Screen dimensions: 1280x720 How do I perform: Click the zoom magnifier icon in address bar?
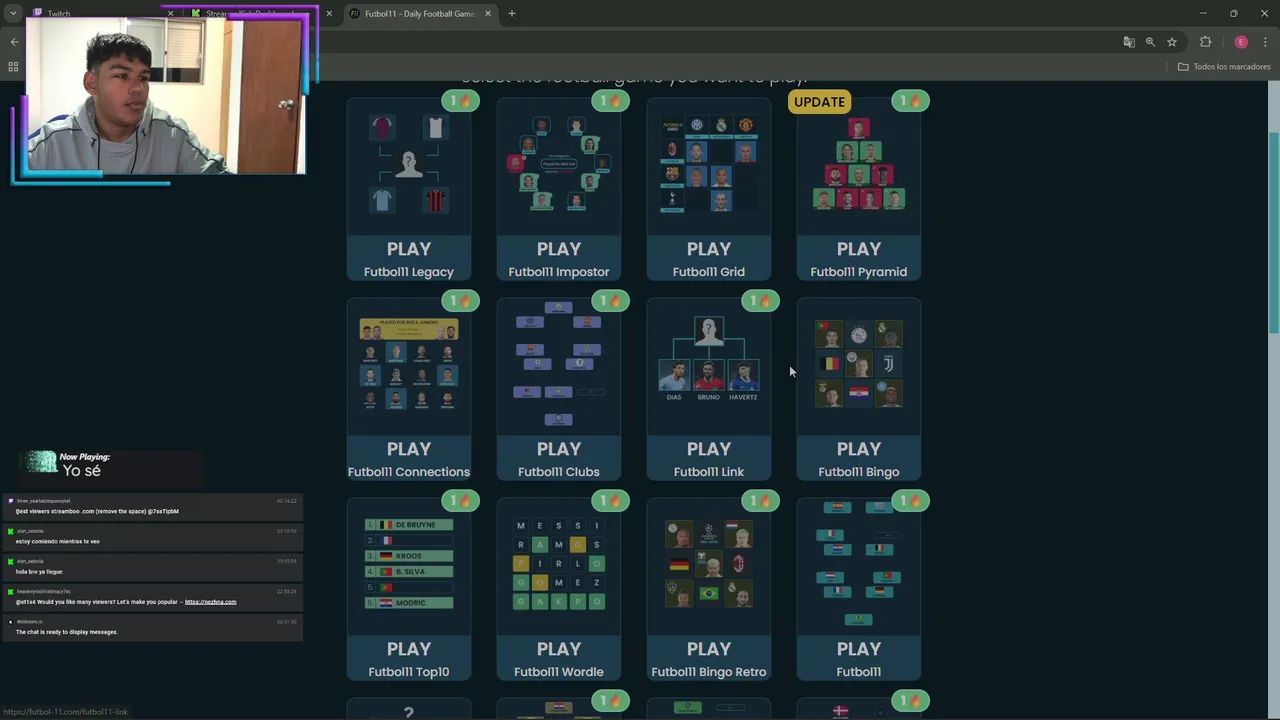pyautogui.click(x=1150, y=42)
